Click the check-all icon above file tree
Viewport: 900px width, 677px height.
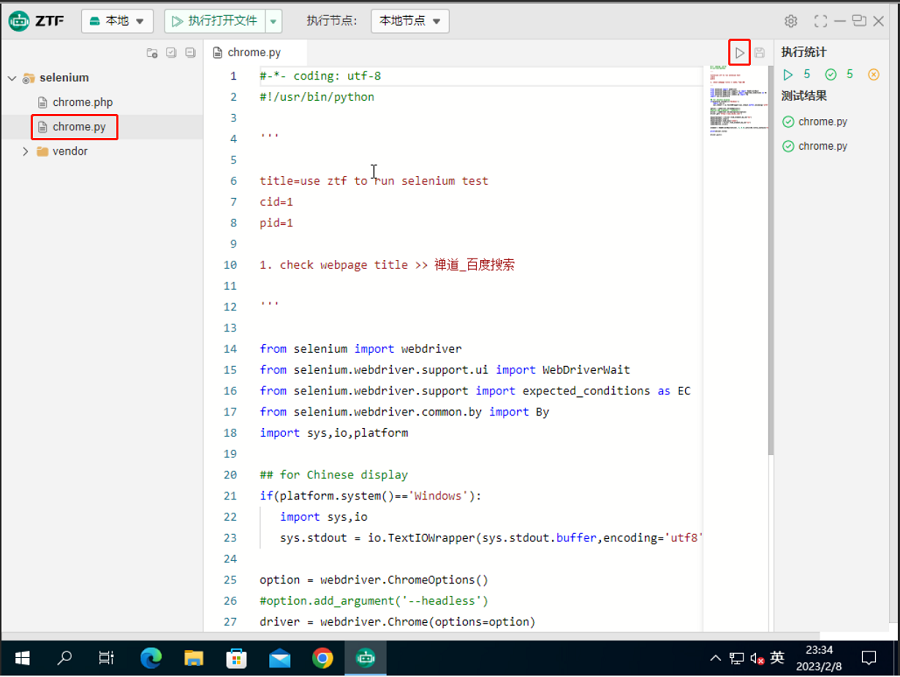171,53
